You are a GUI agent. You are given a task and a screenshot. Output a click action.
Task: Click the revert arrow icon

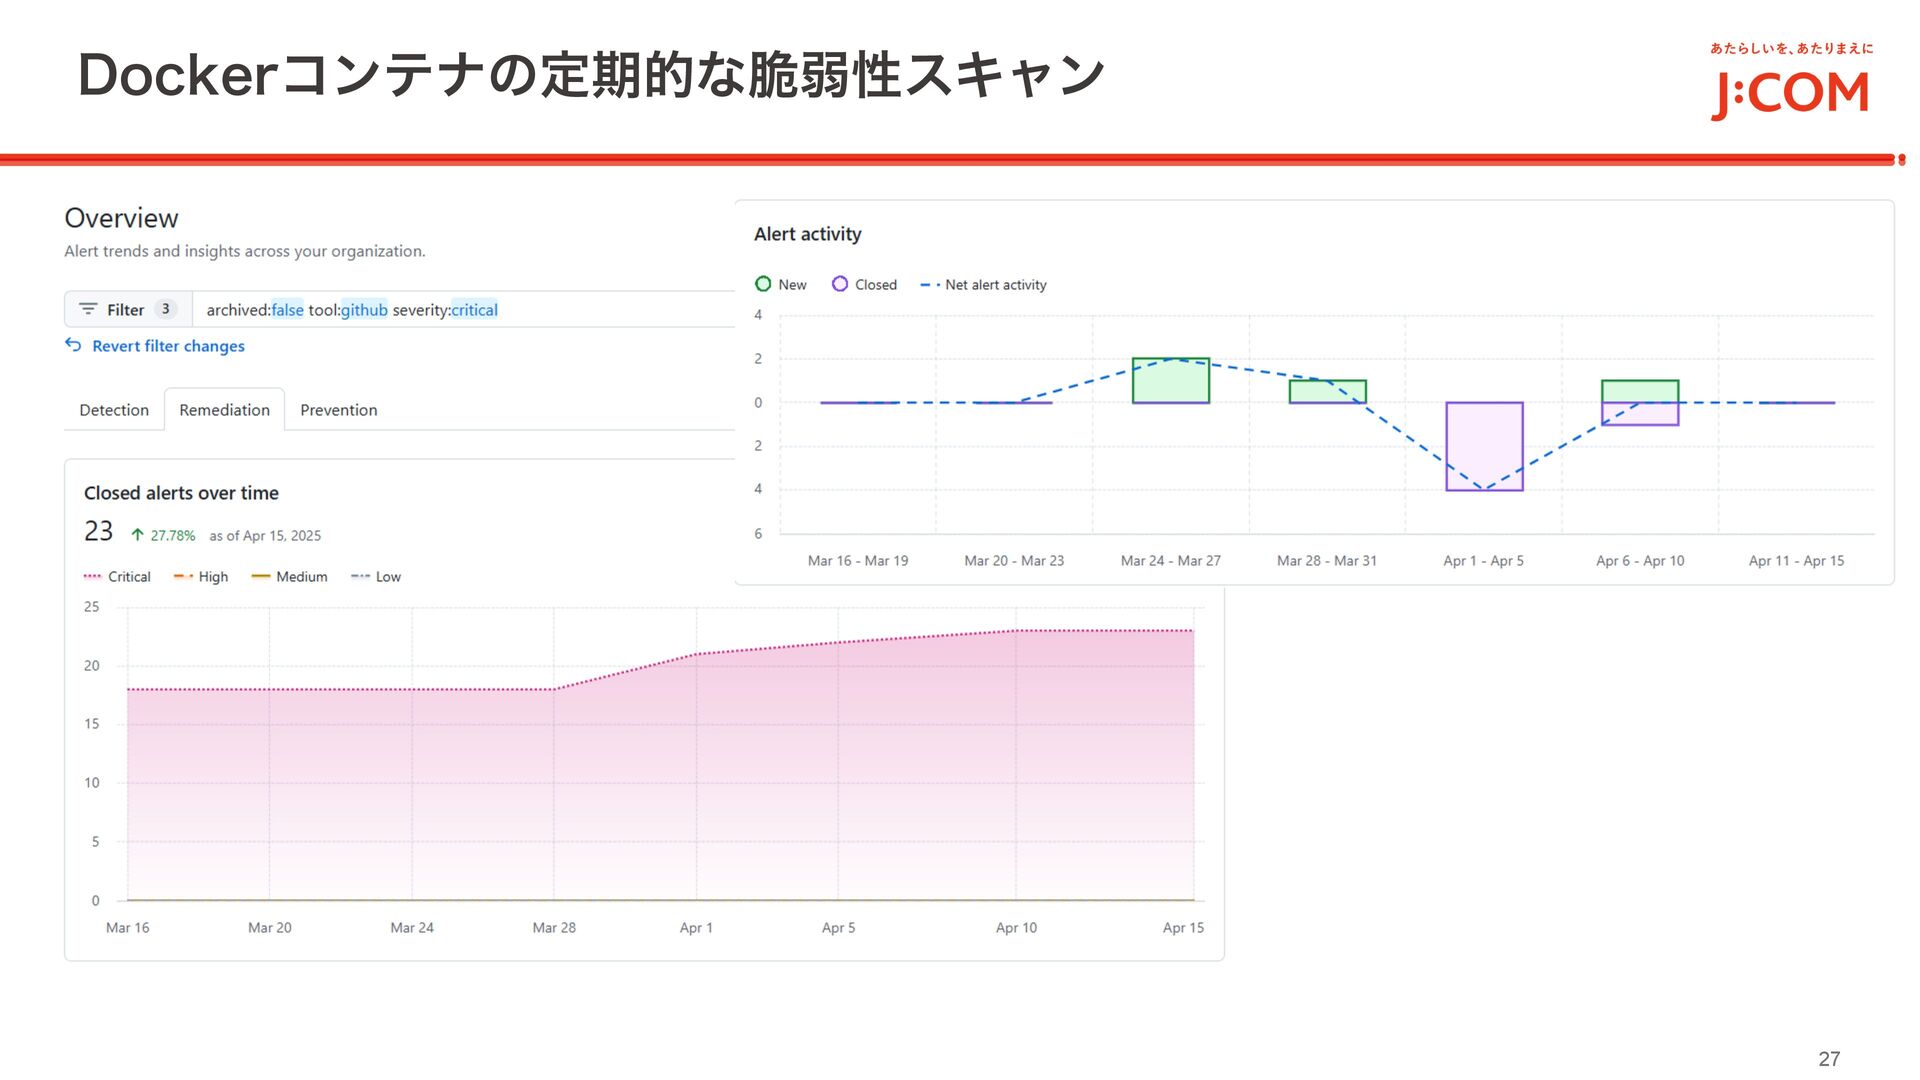(73, 345)
